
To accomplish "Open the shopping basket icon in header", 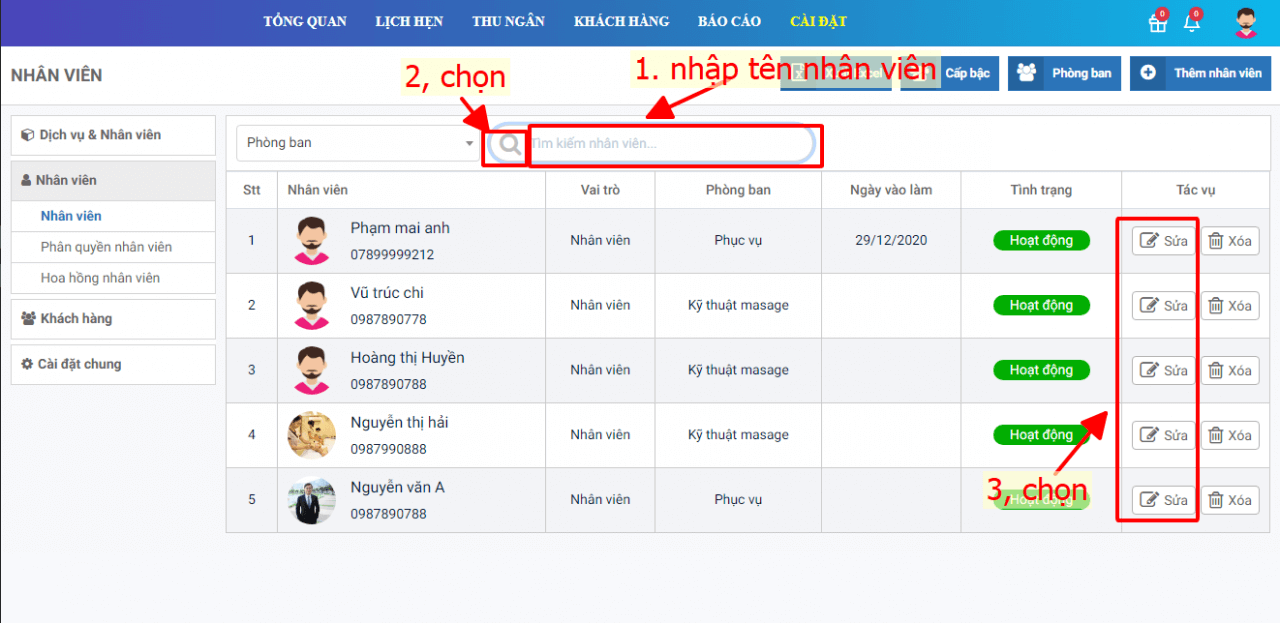I will (x=1157, y=23).
